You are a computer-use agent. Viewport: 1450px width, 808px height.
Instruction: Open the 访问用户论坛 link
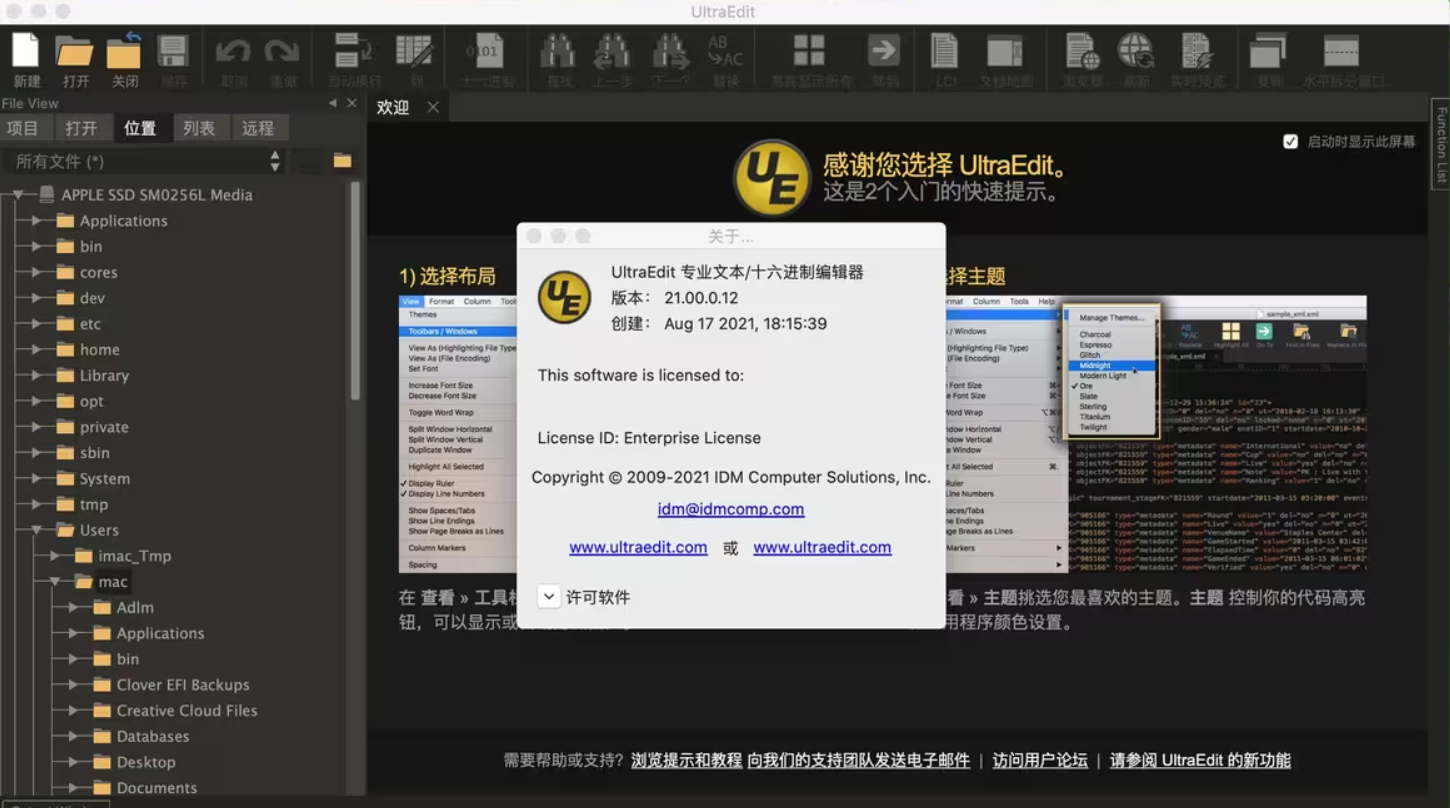(1040, 761)
